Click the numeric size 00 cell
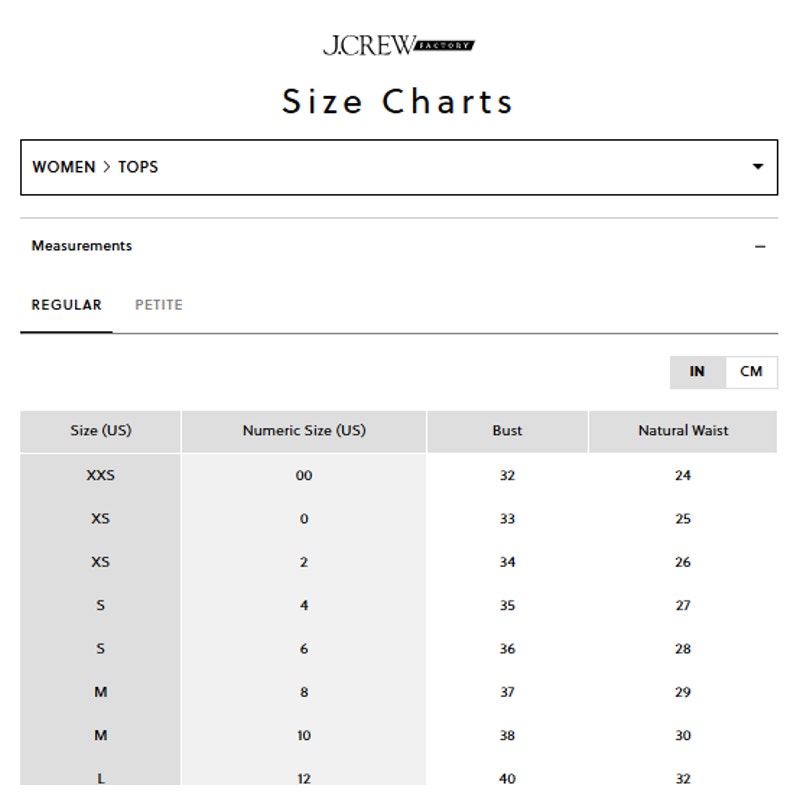 (x=304, y=476)
